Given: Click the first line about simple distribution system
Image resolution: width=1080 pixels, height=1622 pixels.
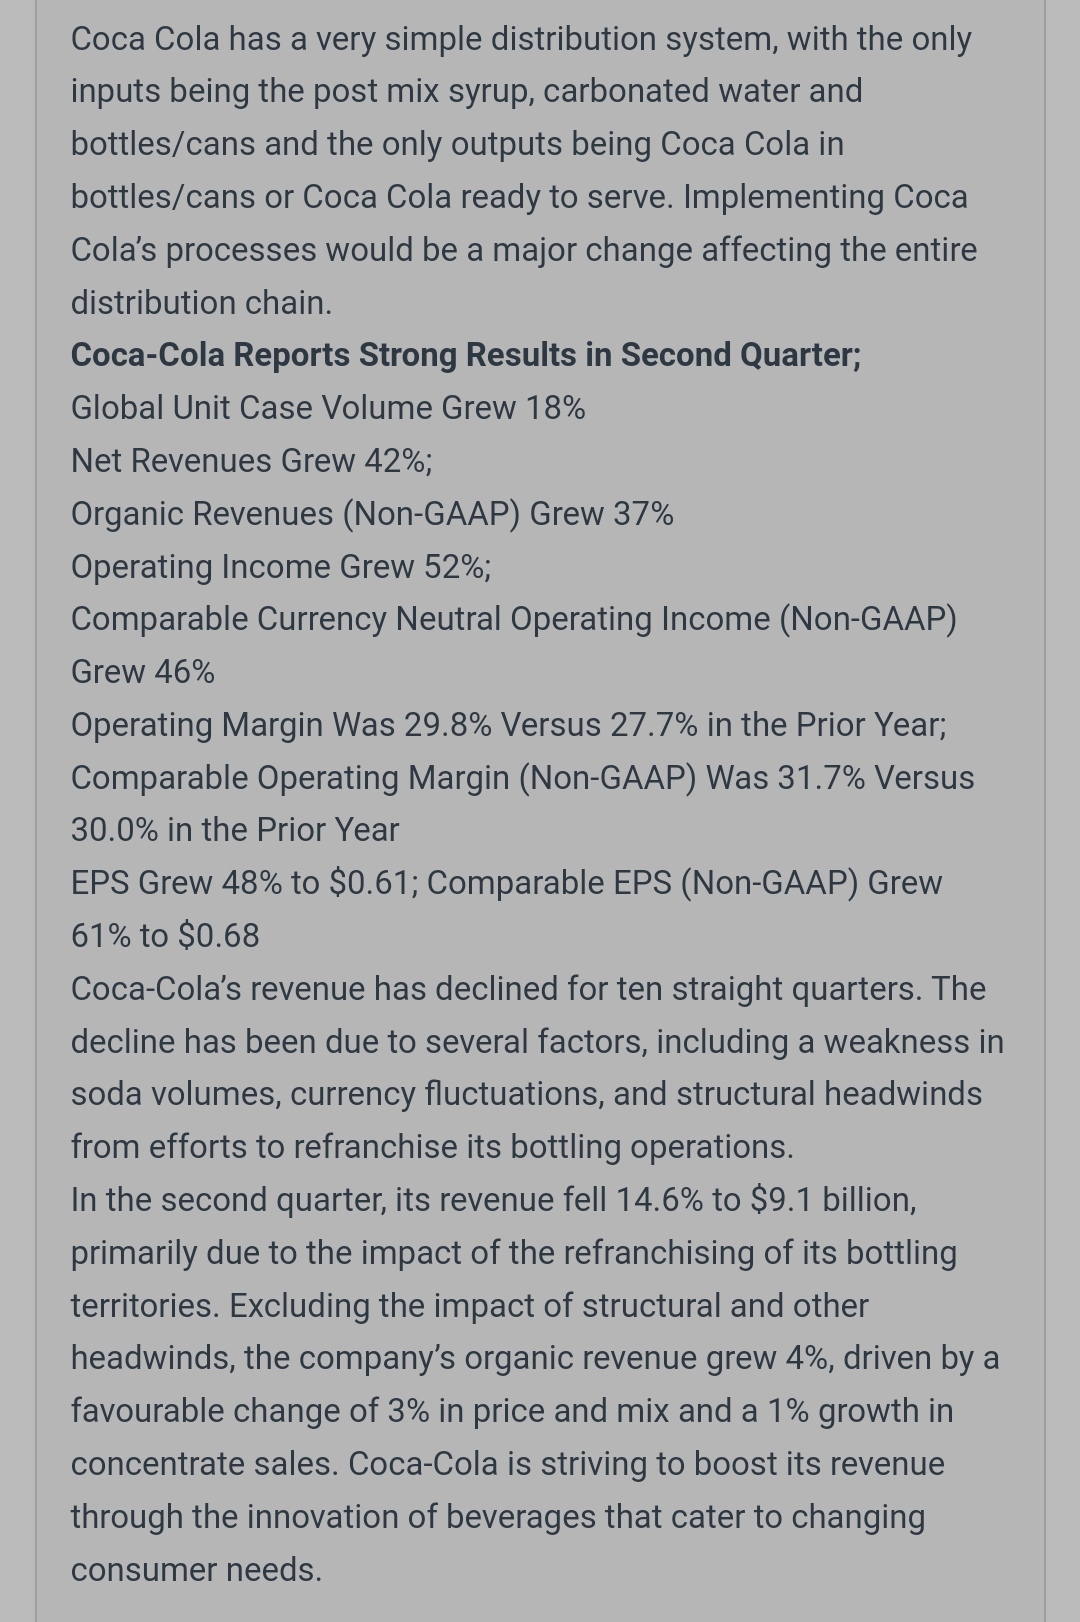Looking at the screenshot, I should 521,39.
